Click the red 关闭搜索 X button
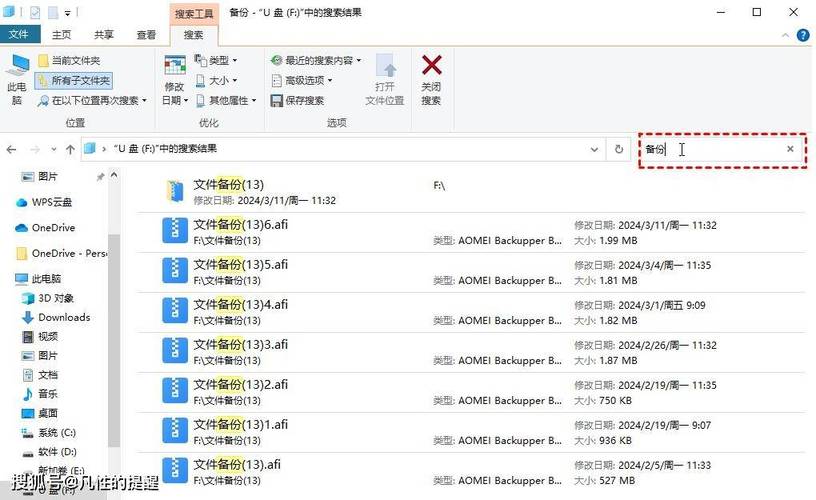 [431, 79]
